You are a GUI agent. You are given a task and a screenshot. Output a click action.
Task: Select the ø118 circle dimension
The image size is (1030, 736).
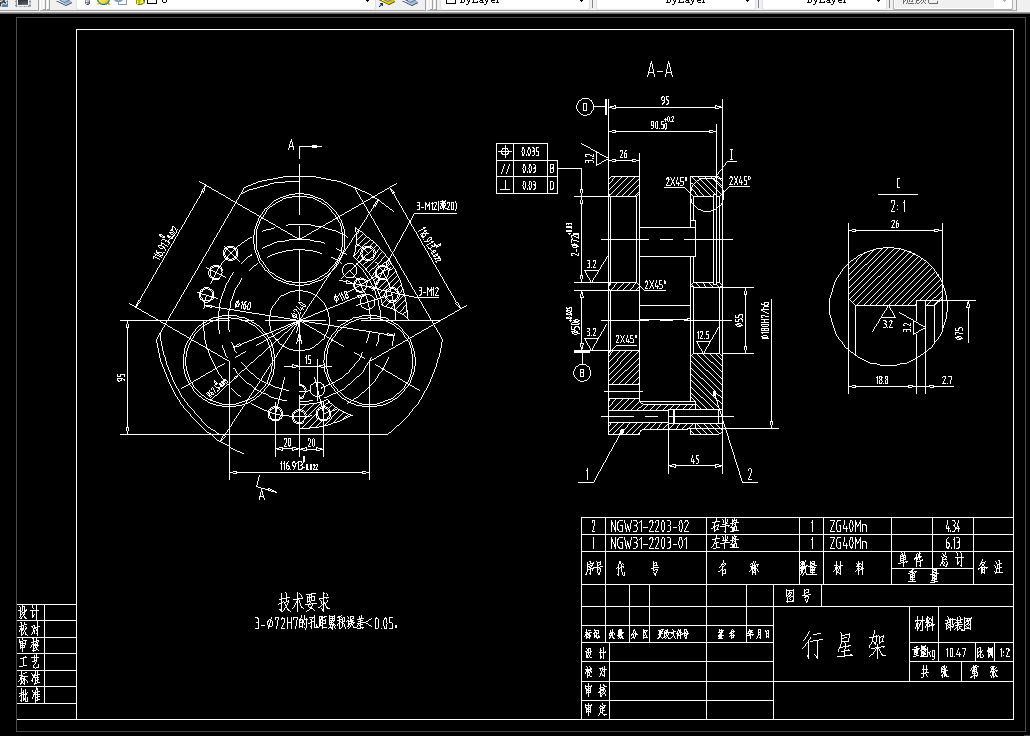[342, 296]
